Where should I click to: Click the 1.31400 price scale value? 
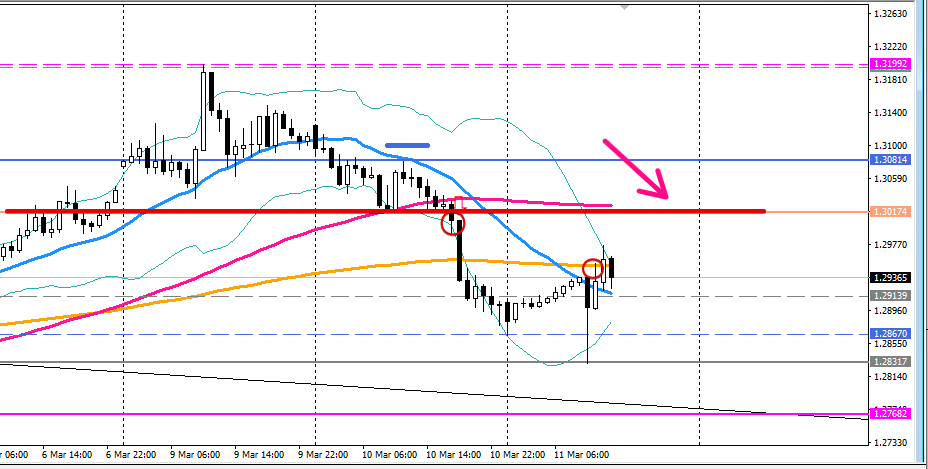(891, 113)
